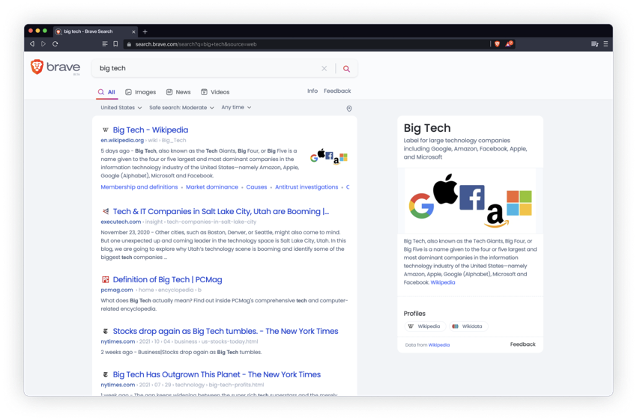This screenshot has width=638, height=420.
Task: Select the big tech - Brave Search browser tab
Action: click(x=94, y=31)
